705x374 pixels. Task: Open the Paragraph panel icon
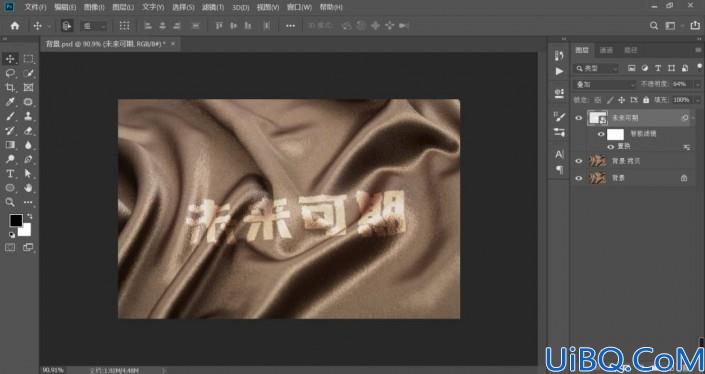point(559,170)
